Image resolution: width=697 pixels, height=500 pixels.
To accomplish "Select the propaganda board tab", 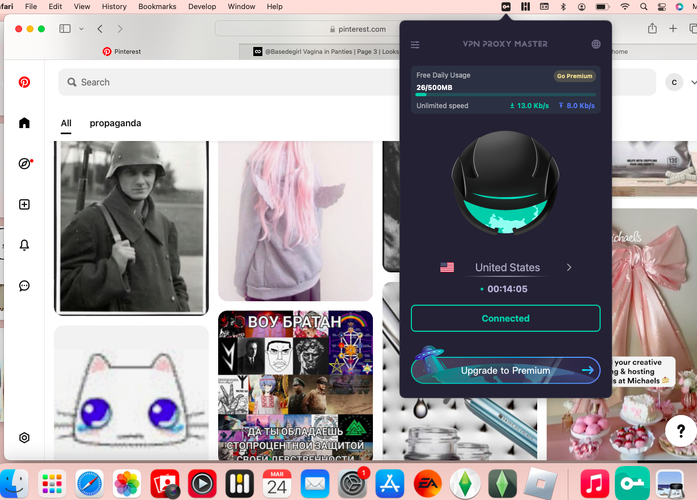I will 116,123.
